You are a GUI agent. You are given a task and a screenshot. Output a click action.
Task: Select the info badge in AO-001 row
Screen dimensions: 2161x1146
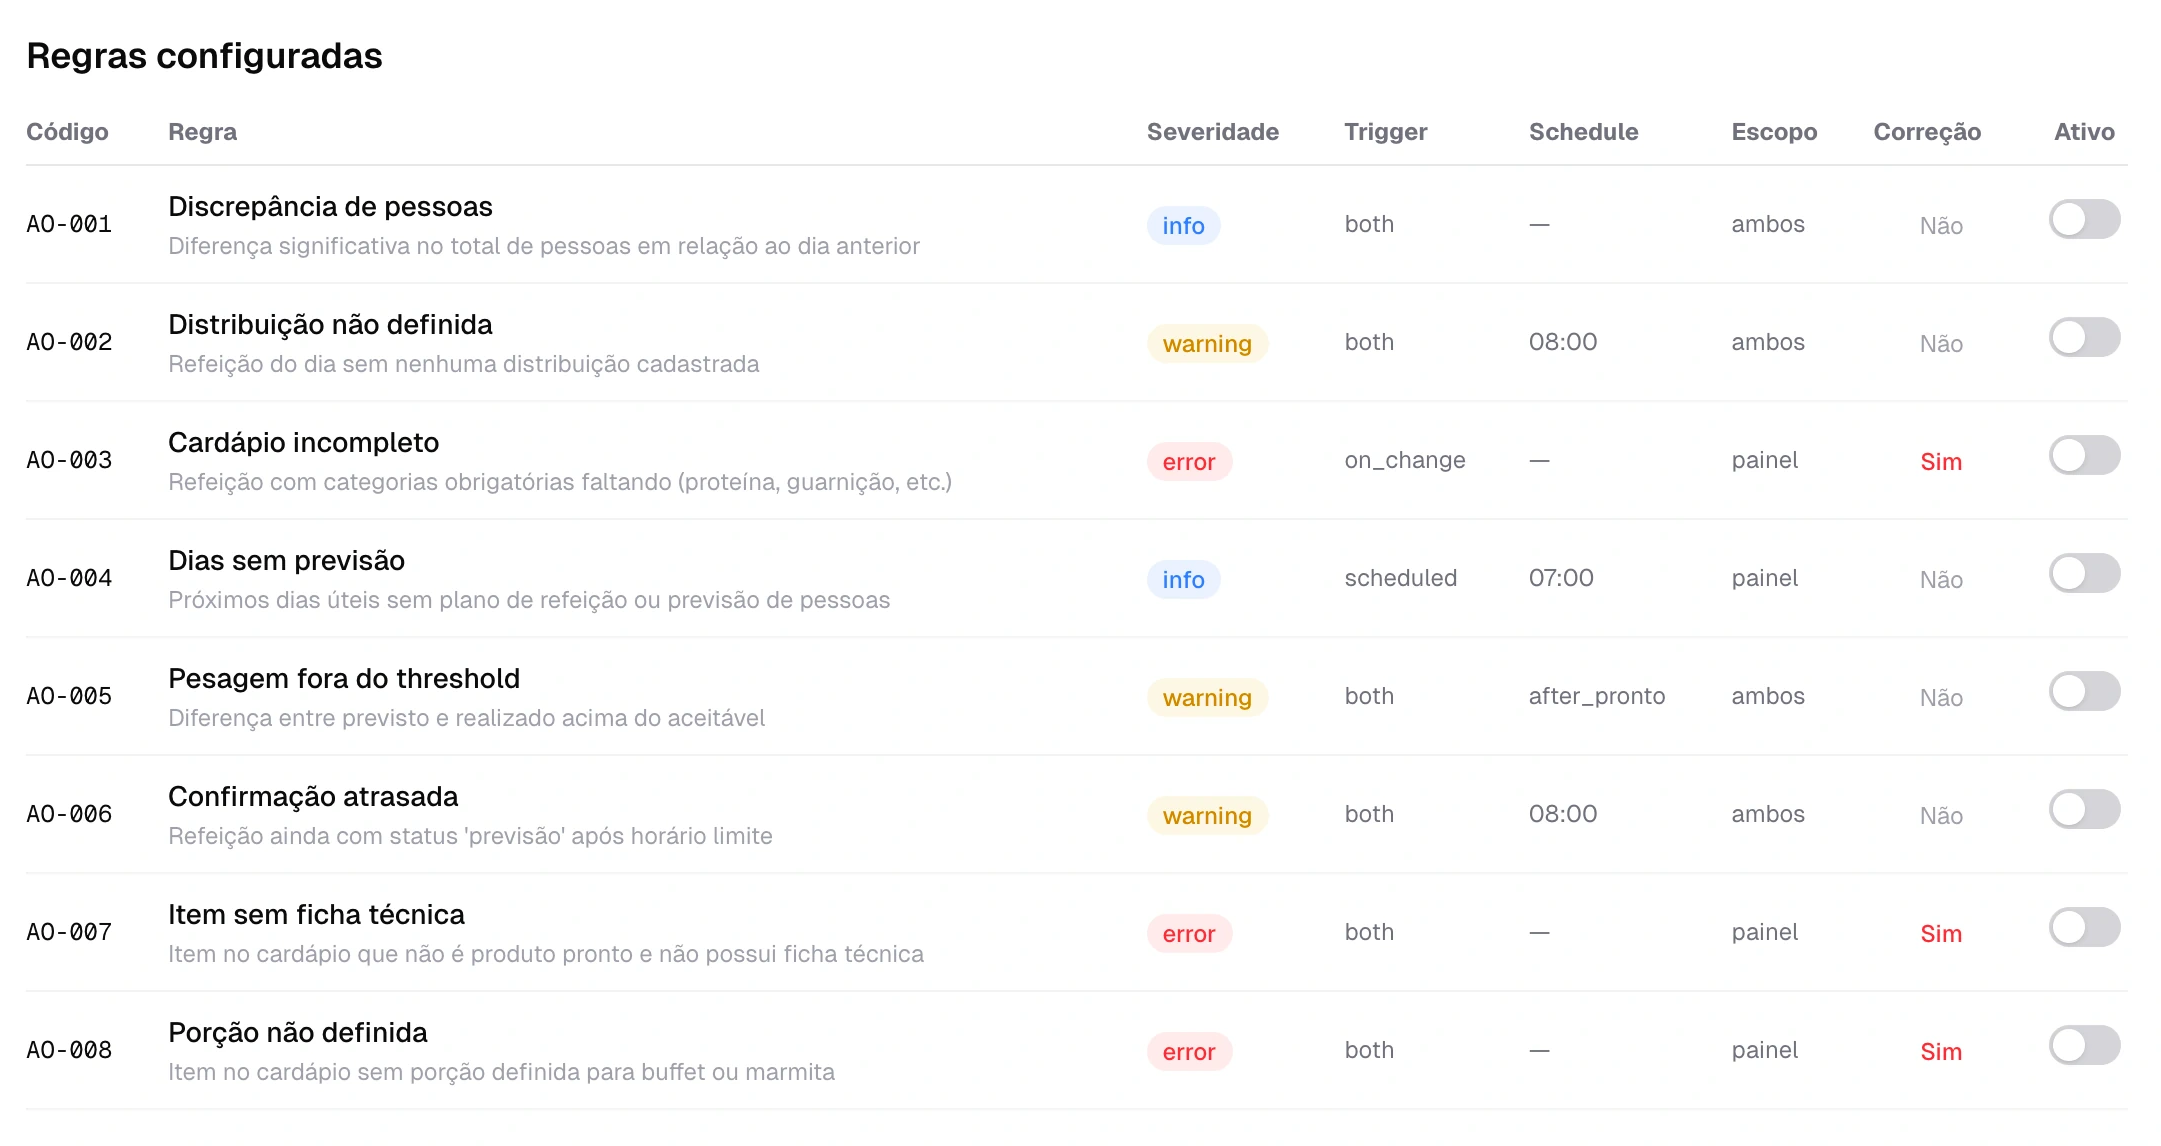pos(1183,226)
